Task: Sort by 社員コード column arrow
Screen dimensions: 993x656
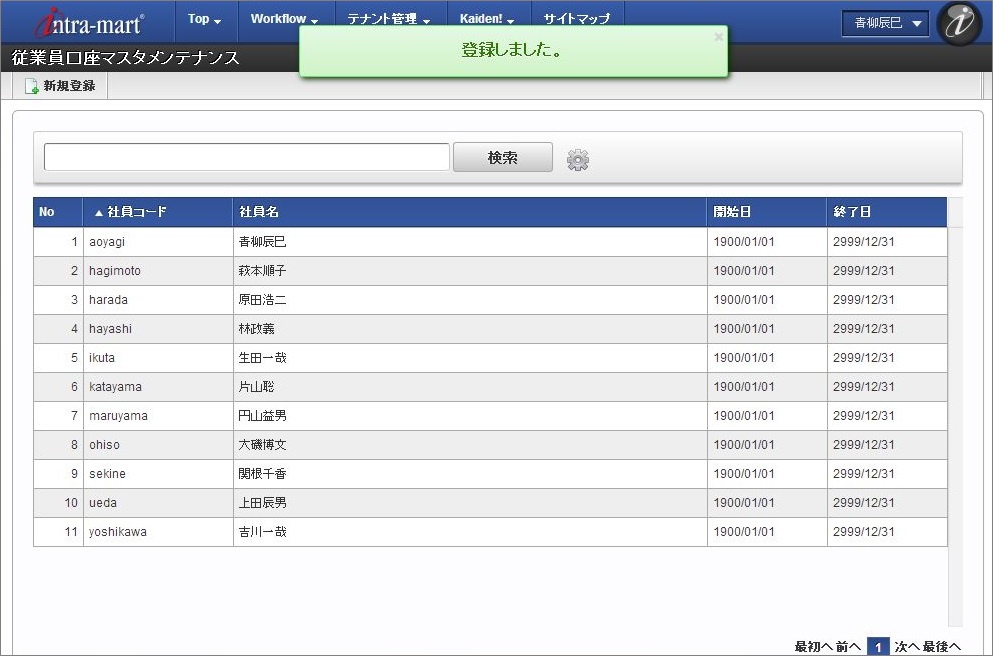Action: [98, 213]
